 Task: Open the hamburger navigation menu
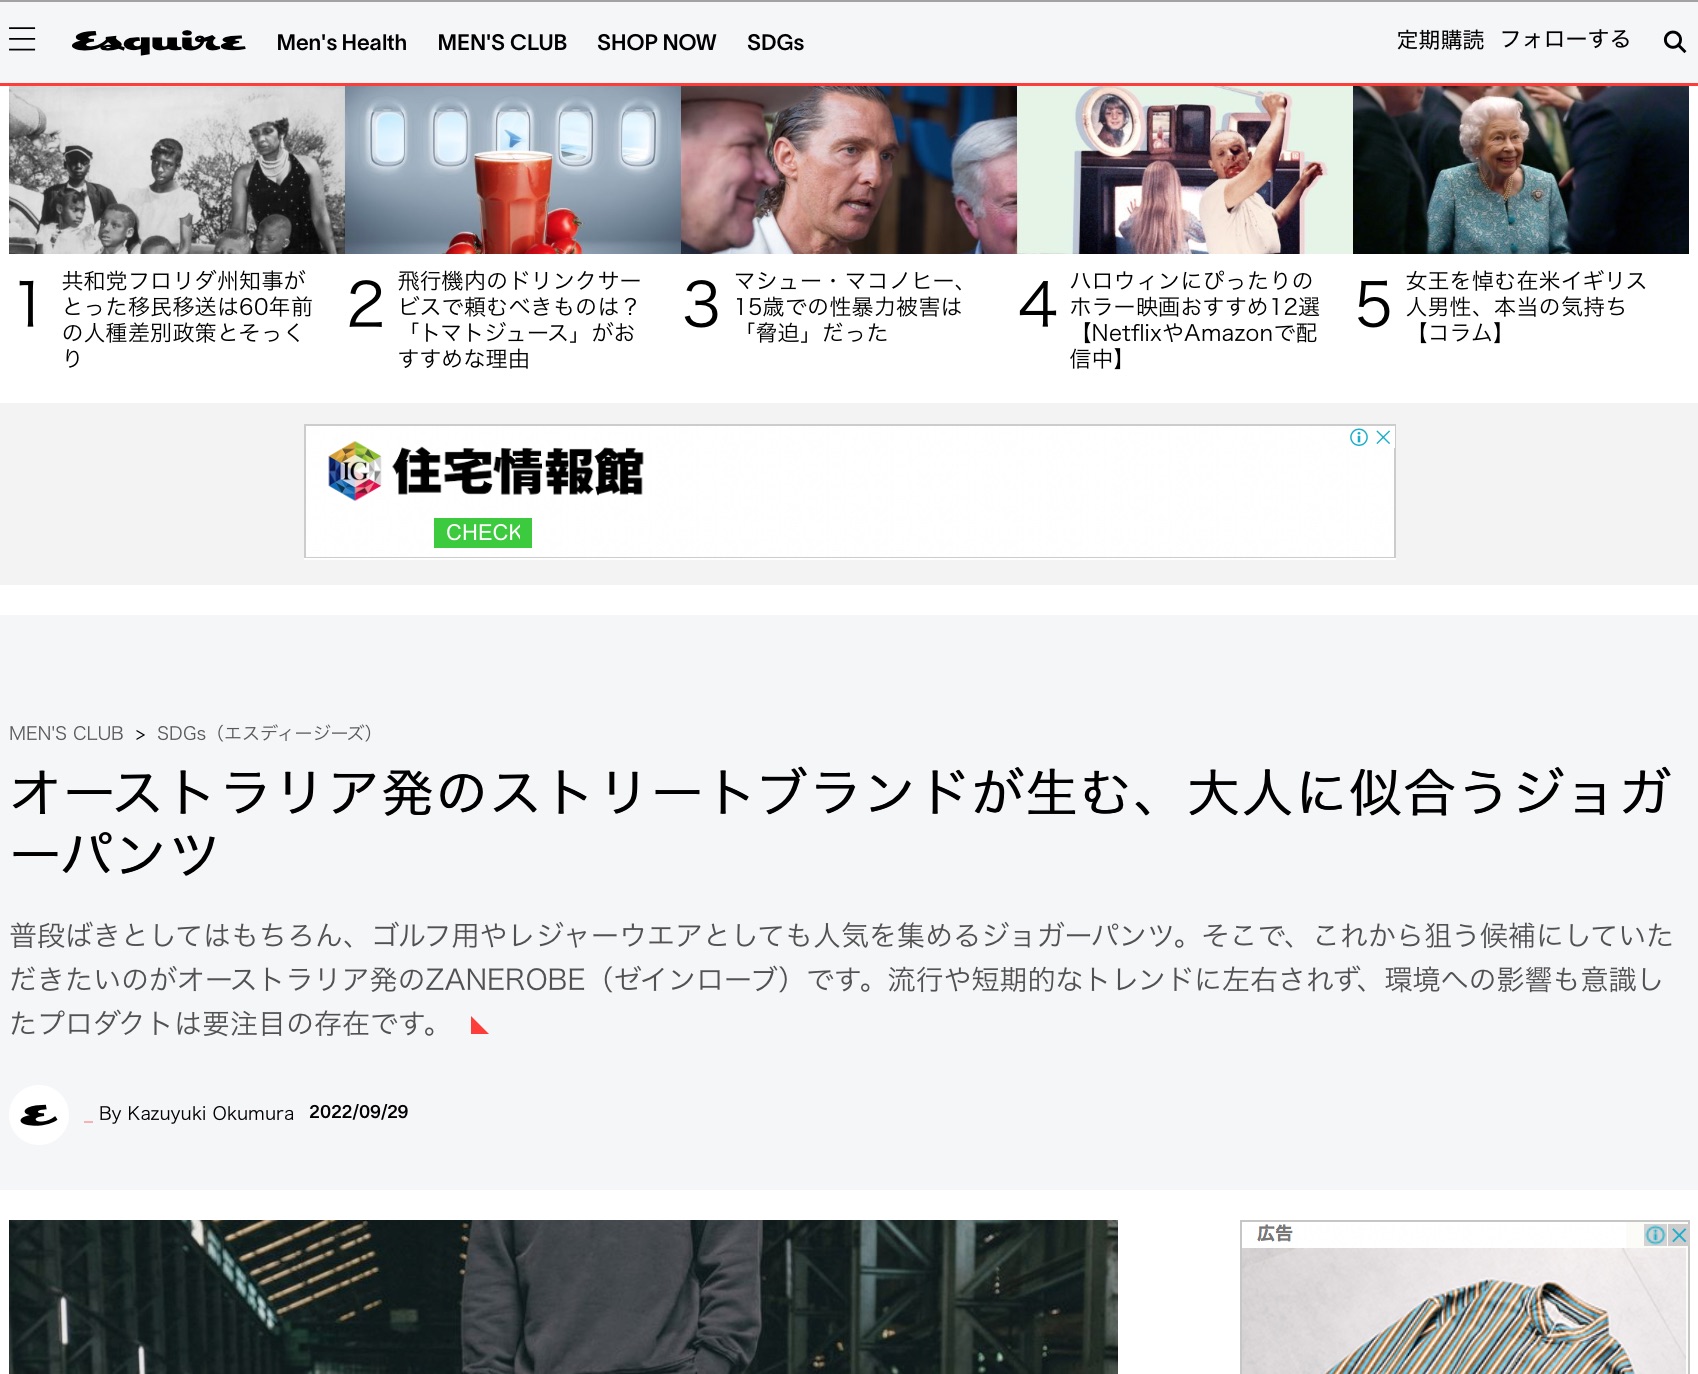22,40
